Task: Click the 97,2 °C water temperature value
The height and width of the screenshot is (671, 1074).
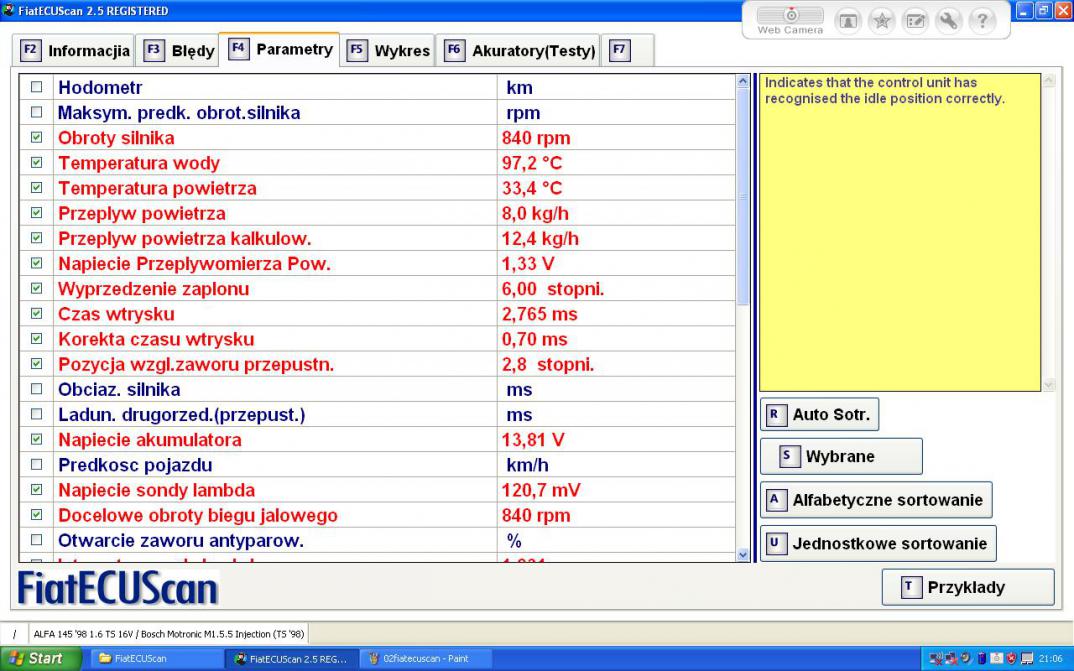Action: pyautogui.click(x=532, y=163)
